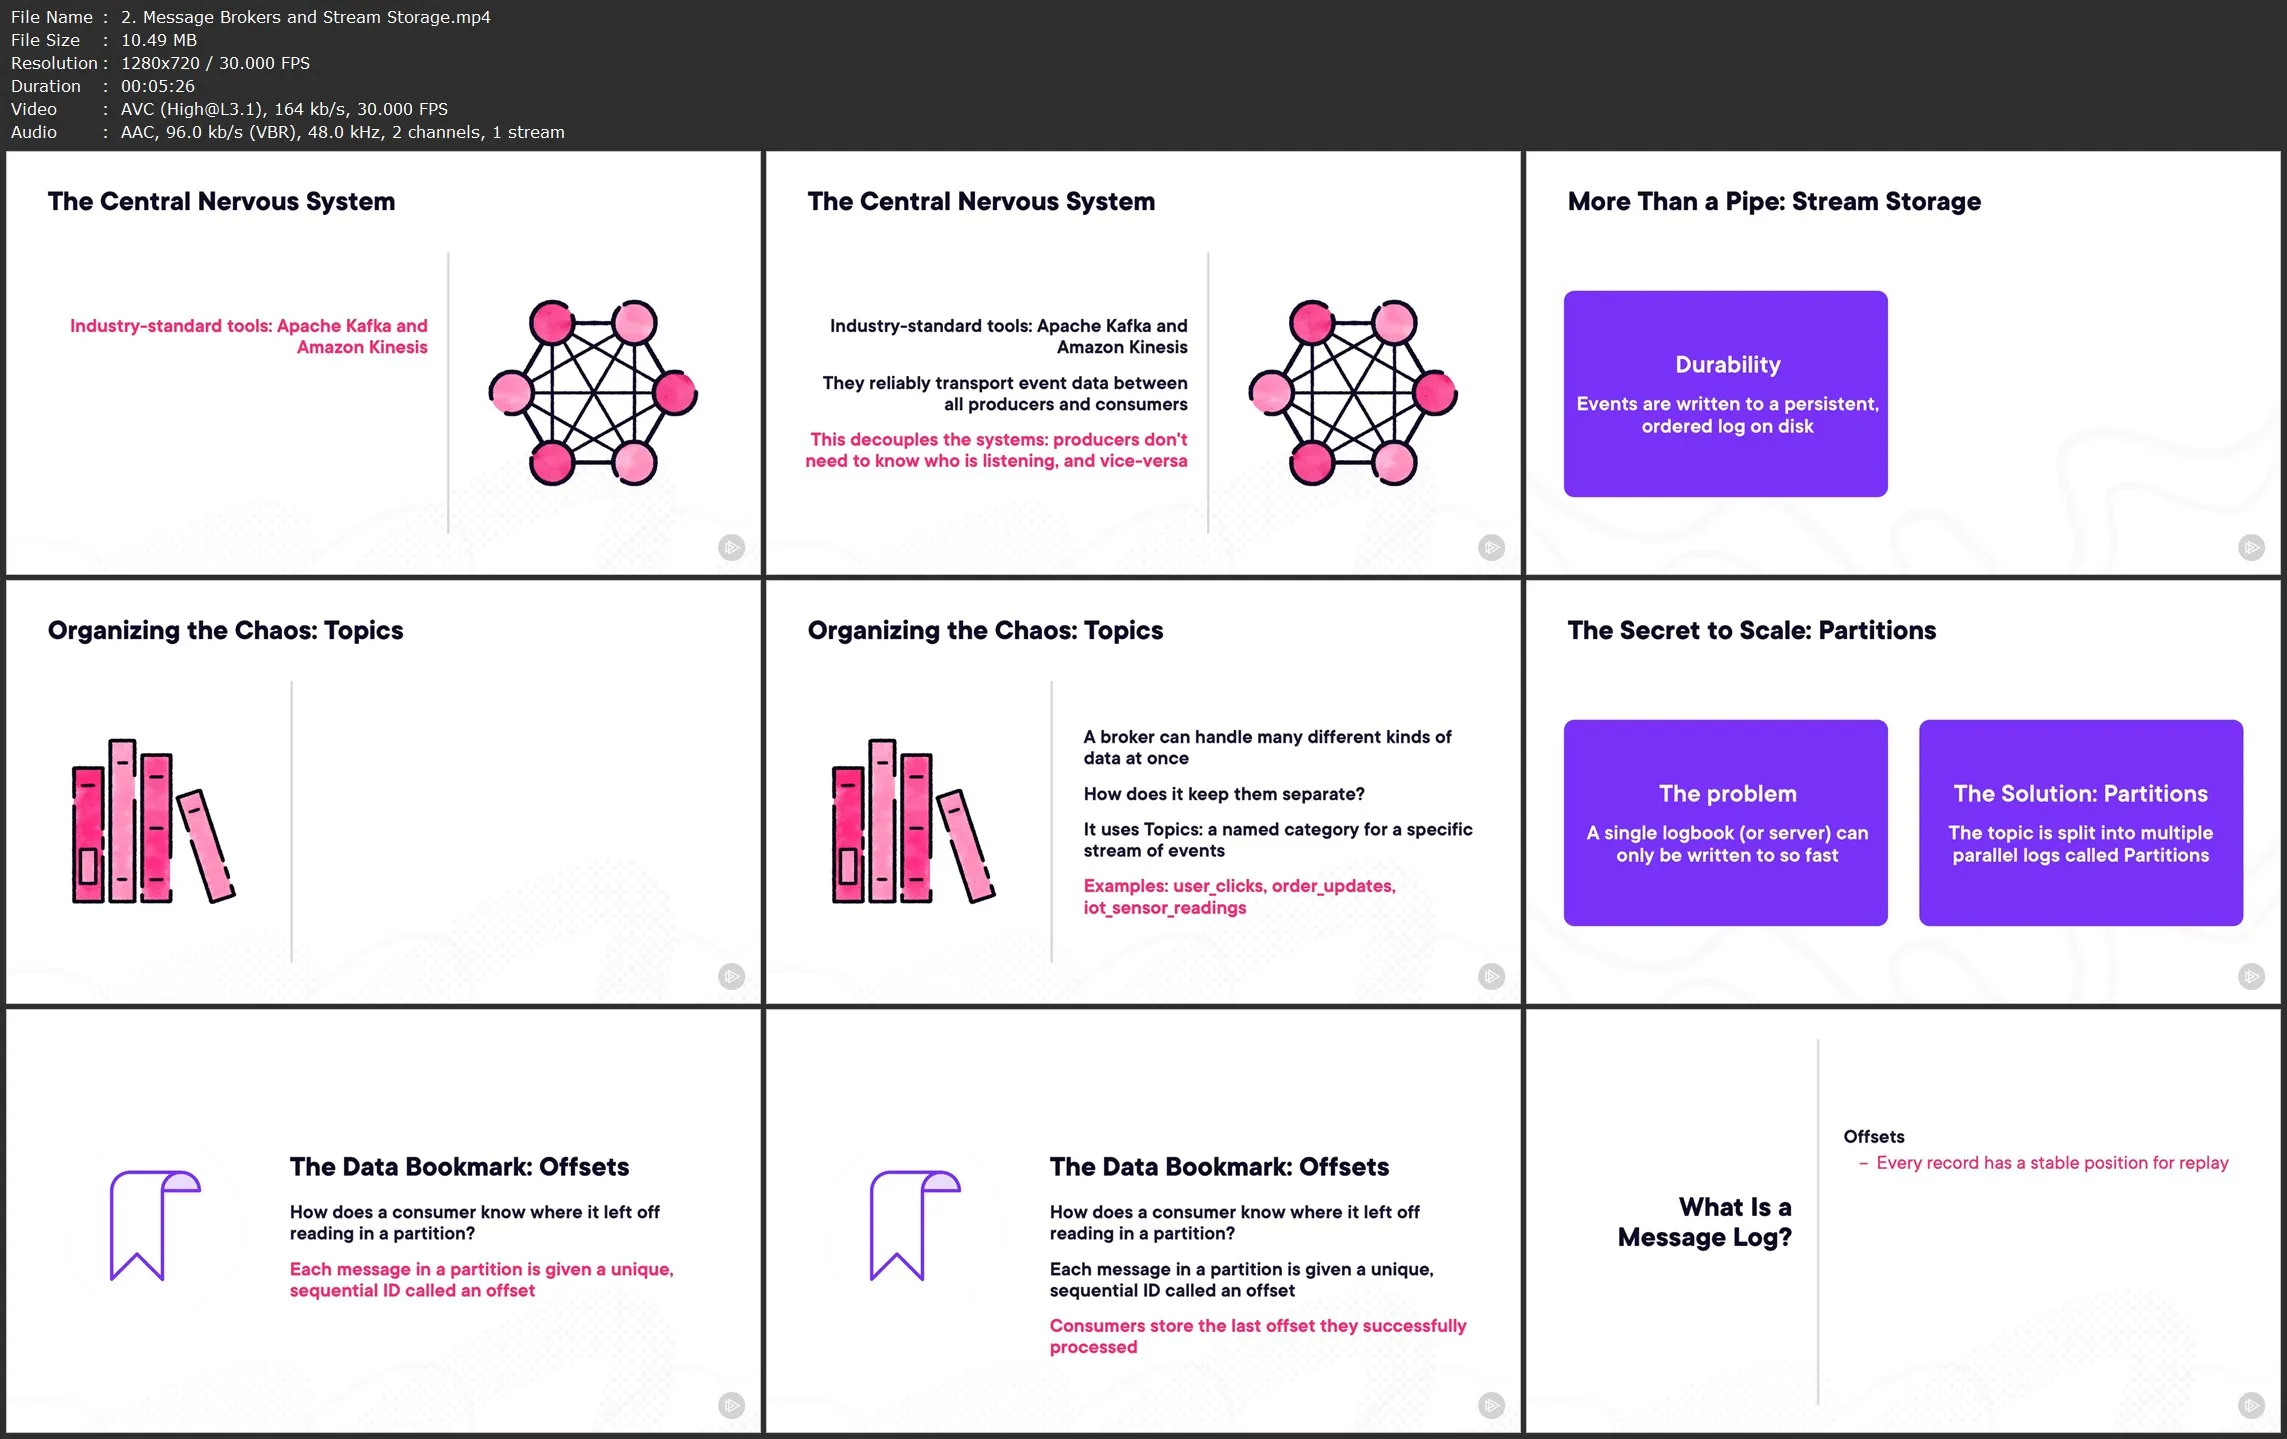Click the watermark play icon in Durability slide

coord(2250,547)
